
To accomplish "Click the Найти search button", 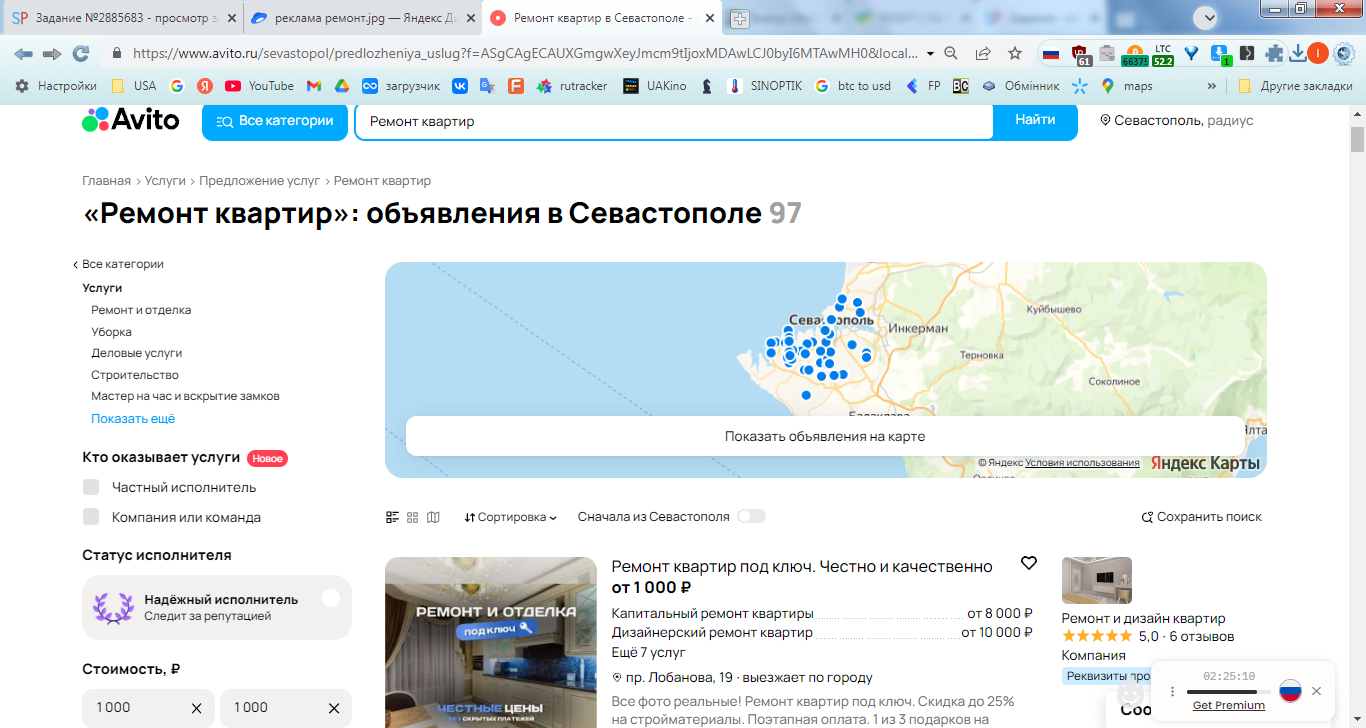I will click(1035, 121).
